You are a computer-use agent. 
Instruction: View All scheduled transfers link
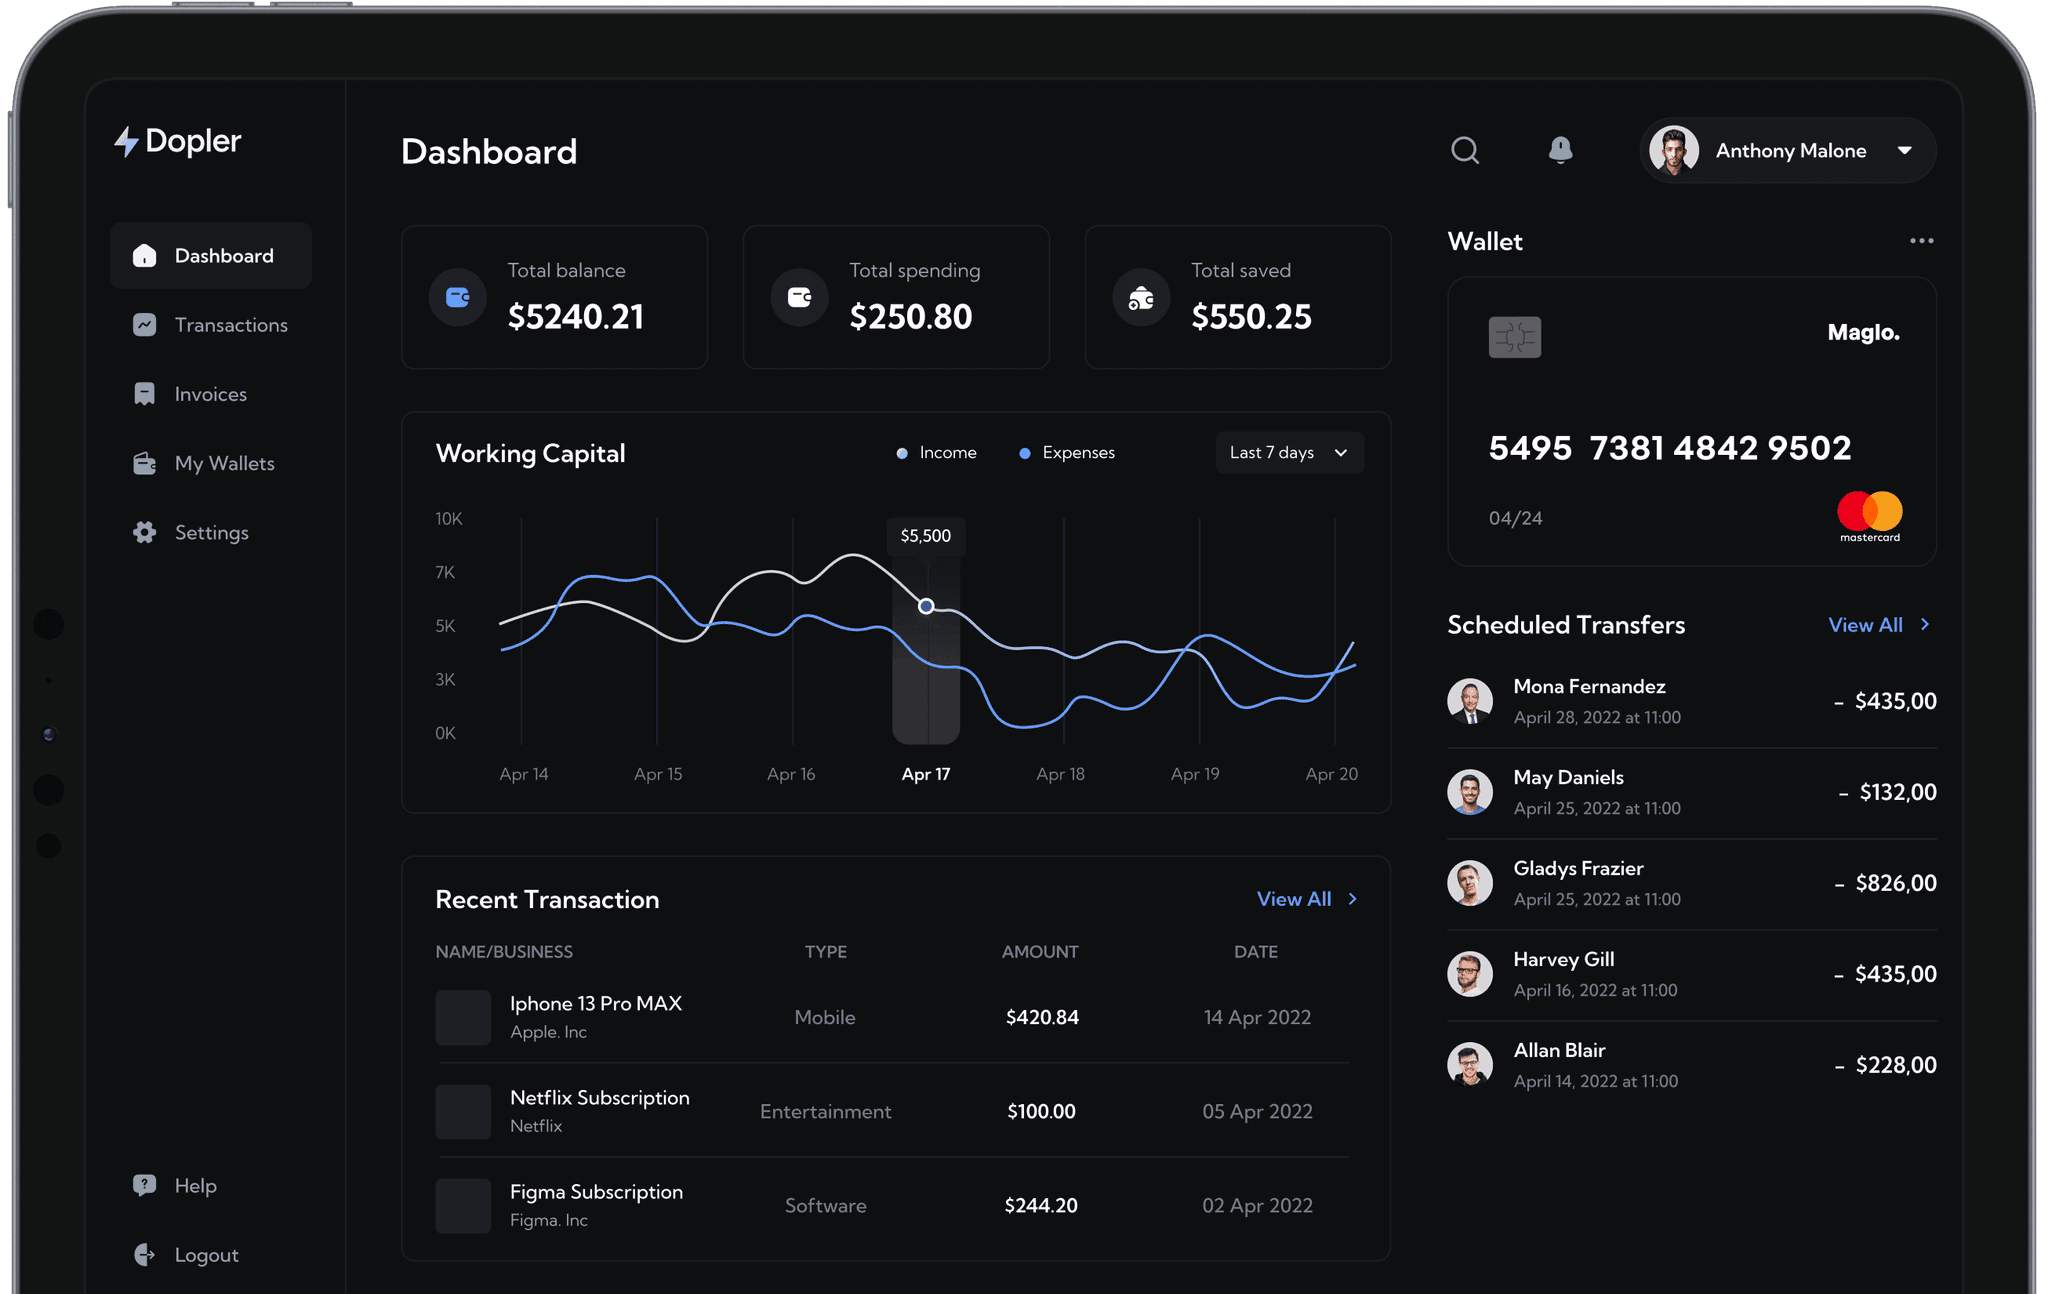click(x=1879, y=625)
